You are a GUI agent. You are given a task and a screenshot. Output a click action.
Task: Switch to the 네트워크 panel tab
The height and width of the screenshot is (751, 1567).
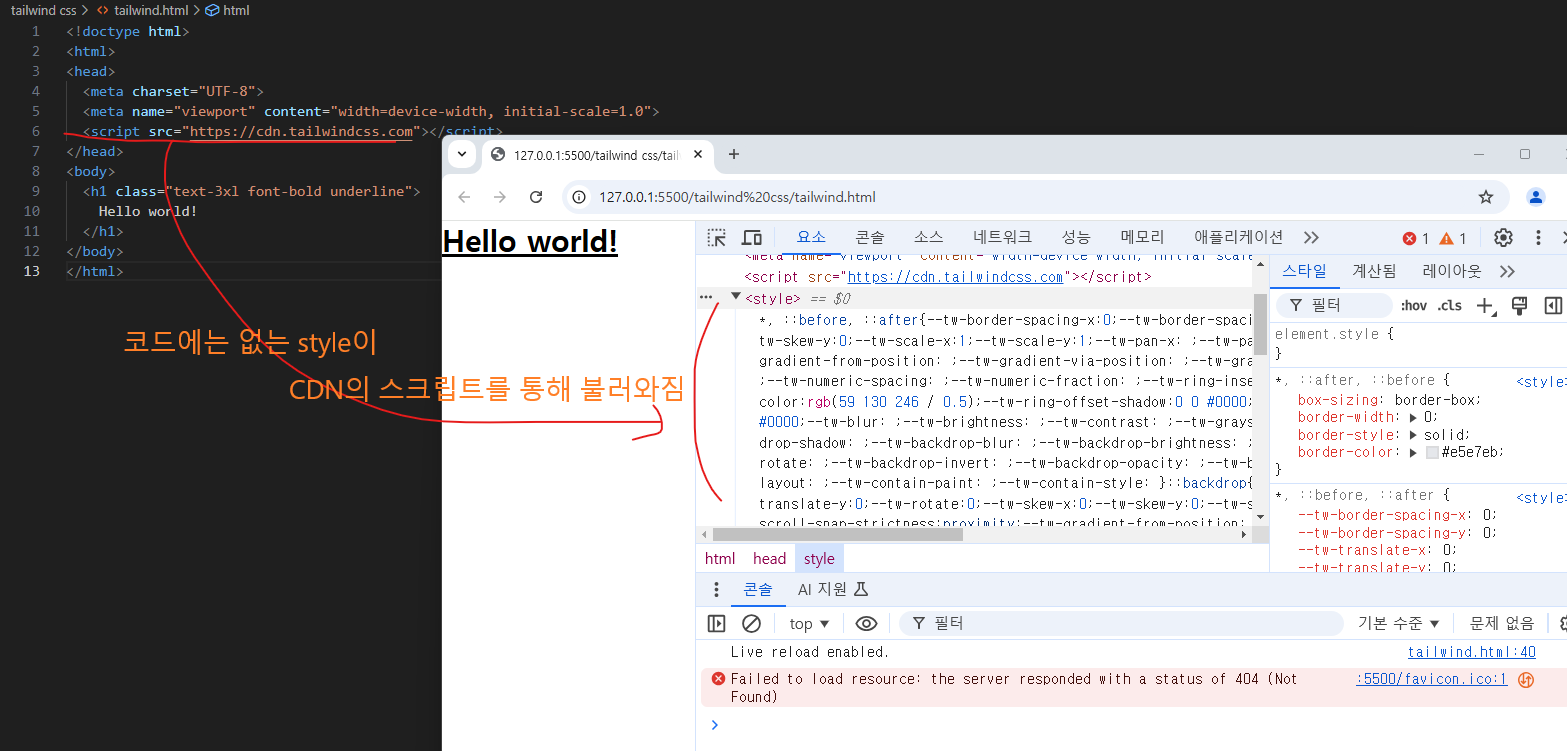tap(1002, 238)
